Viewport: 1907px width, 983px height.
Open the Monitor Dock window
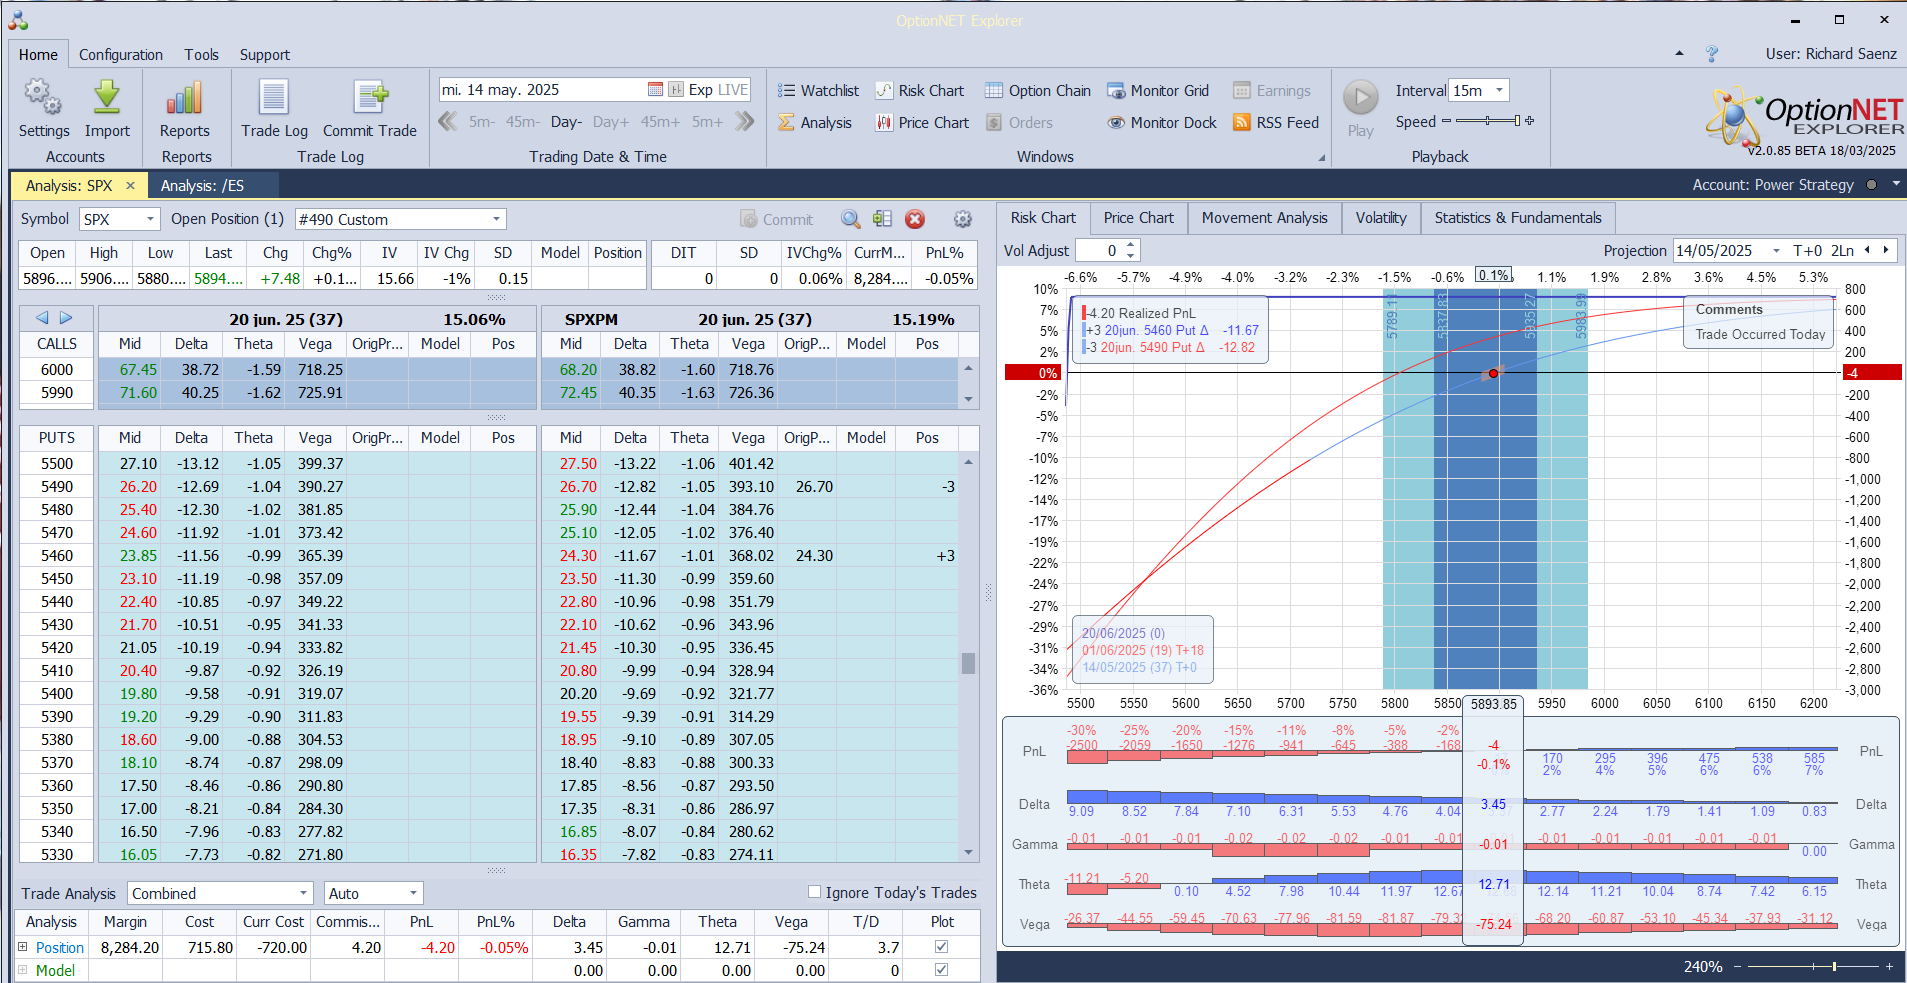coord(1162,123)
